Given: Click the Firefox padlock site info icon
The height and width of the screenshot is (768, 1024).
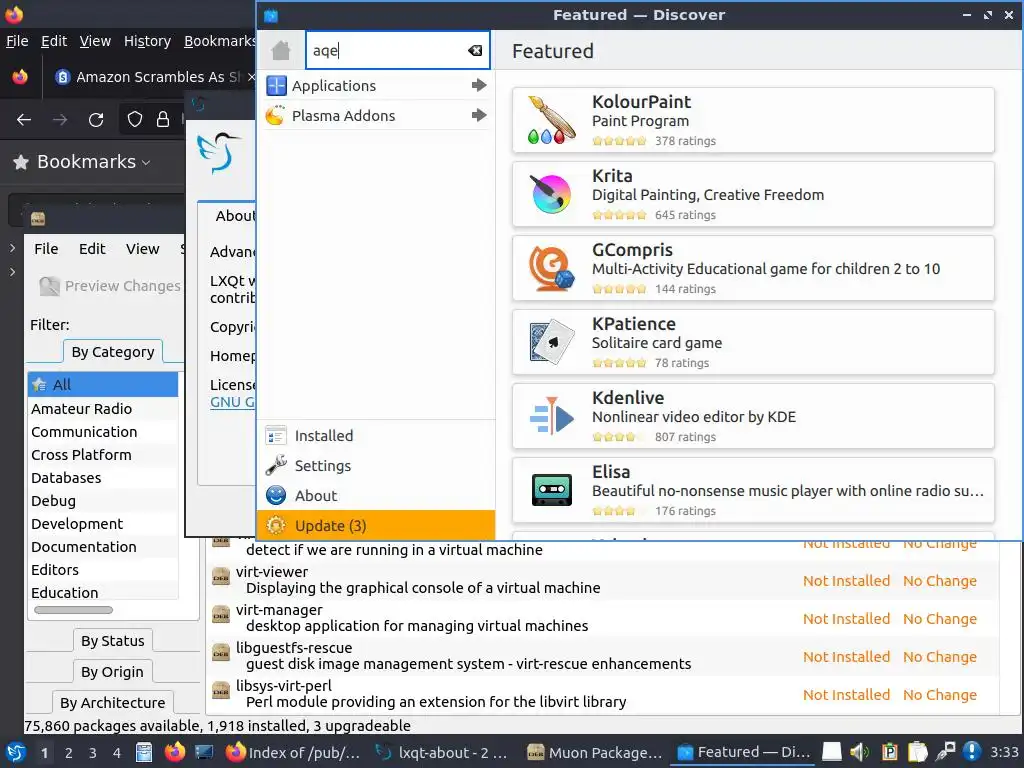Looking at the screenshot, I should (163, 120).
